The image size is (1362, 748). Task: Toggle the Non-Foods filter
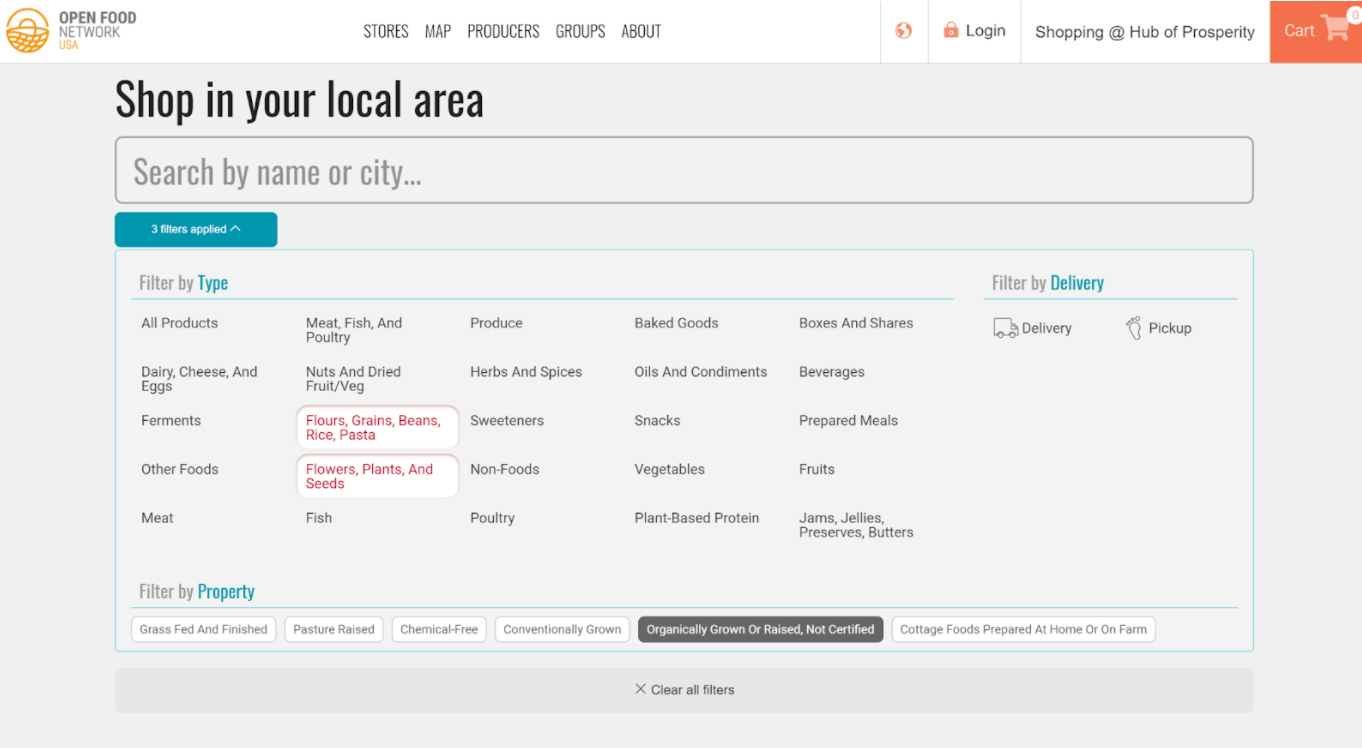pos(505,470)
